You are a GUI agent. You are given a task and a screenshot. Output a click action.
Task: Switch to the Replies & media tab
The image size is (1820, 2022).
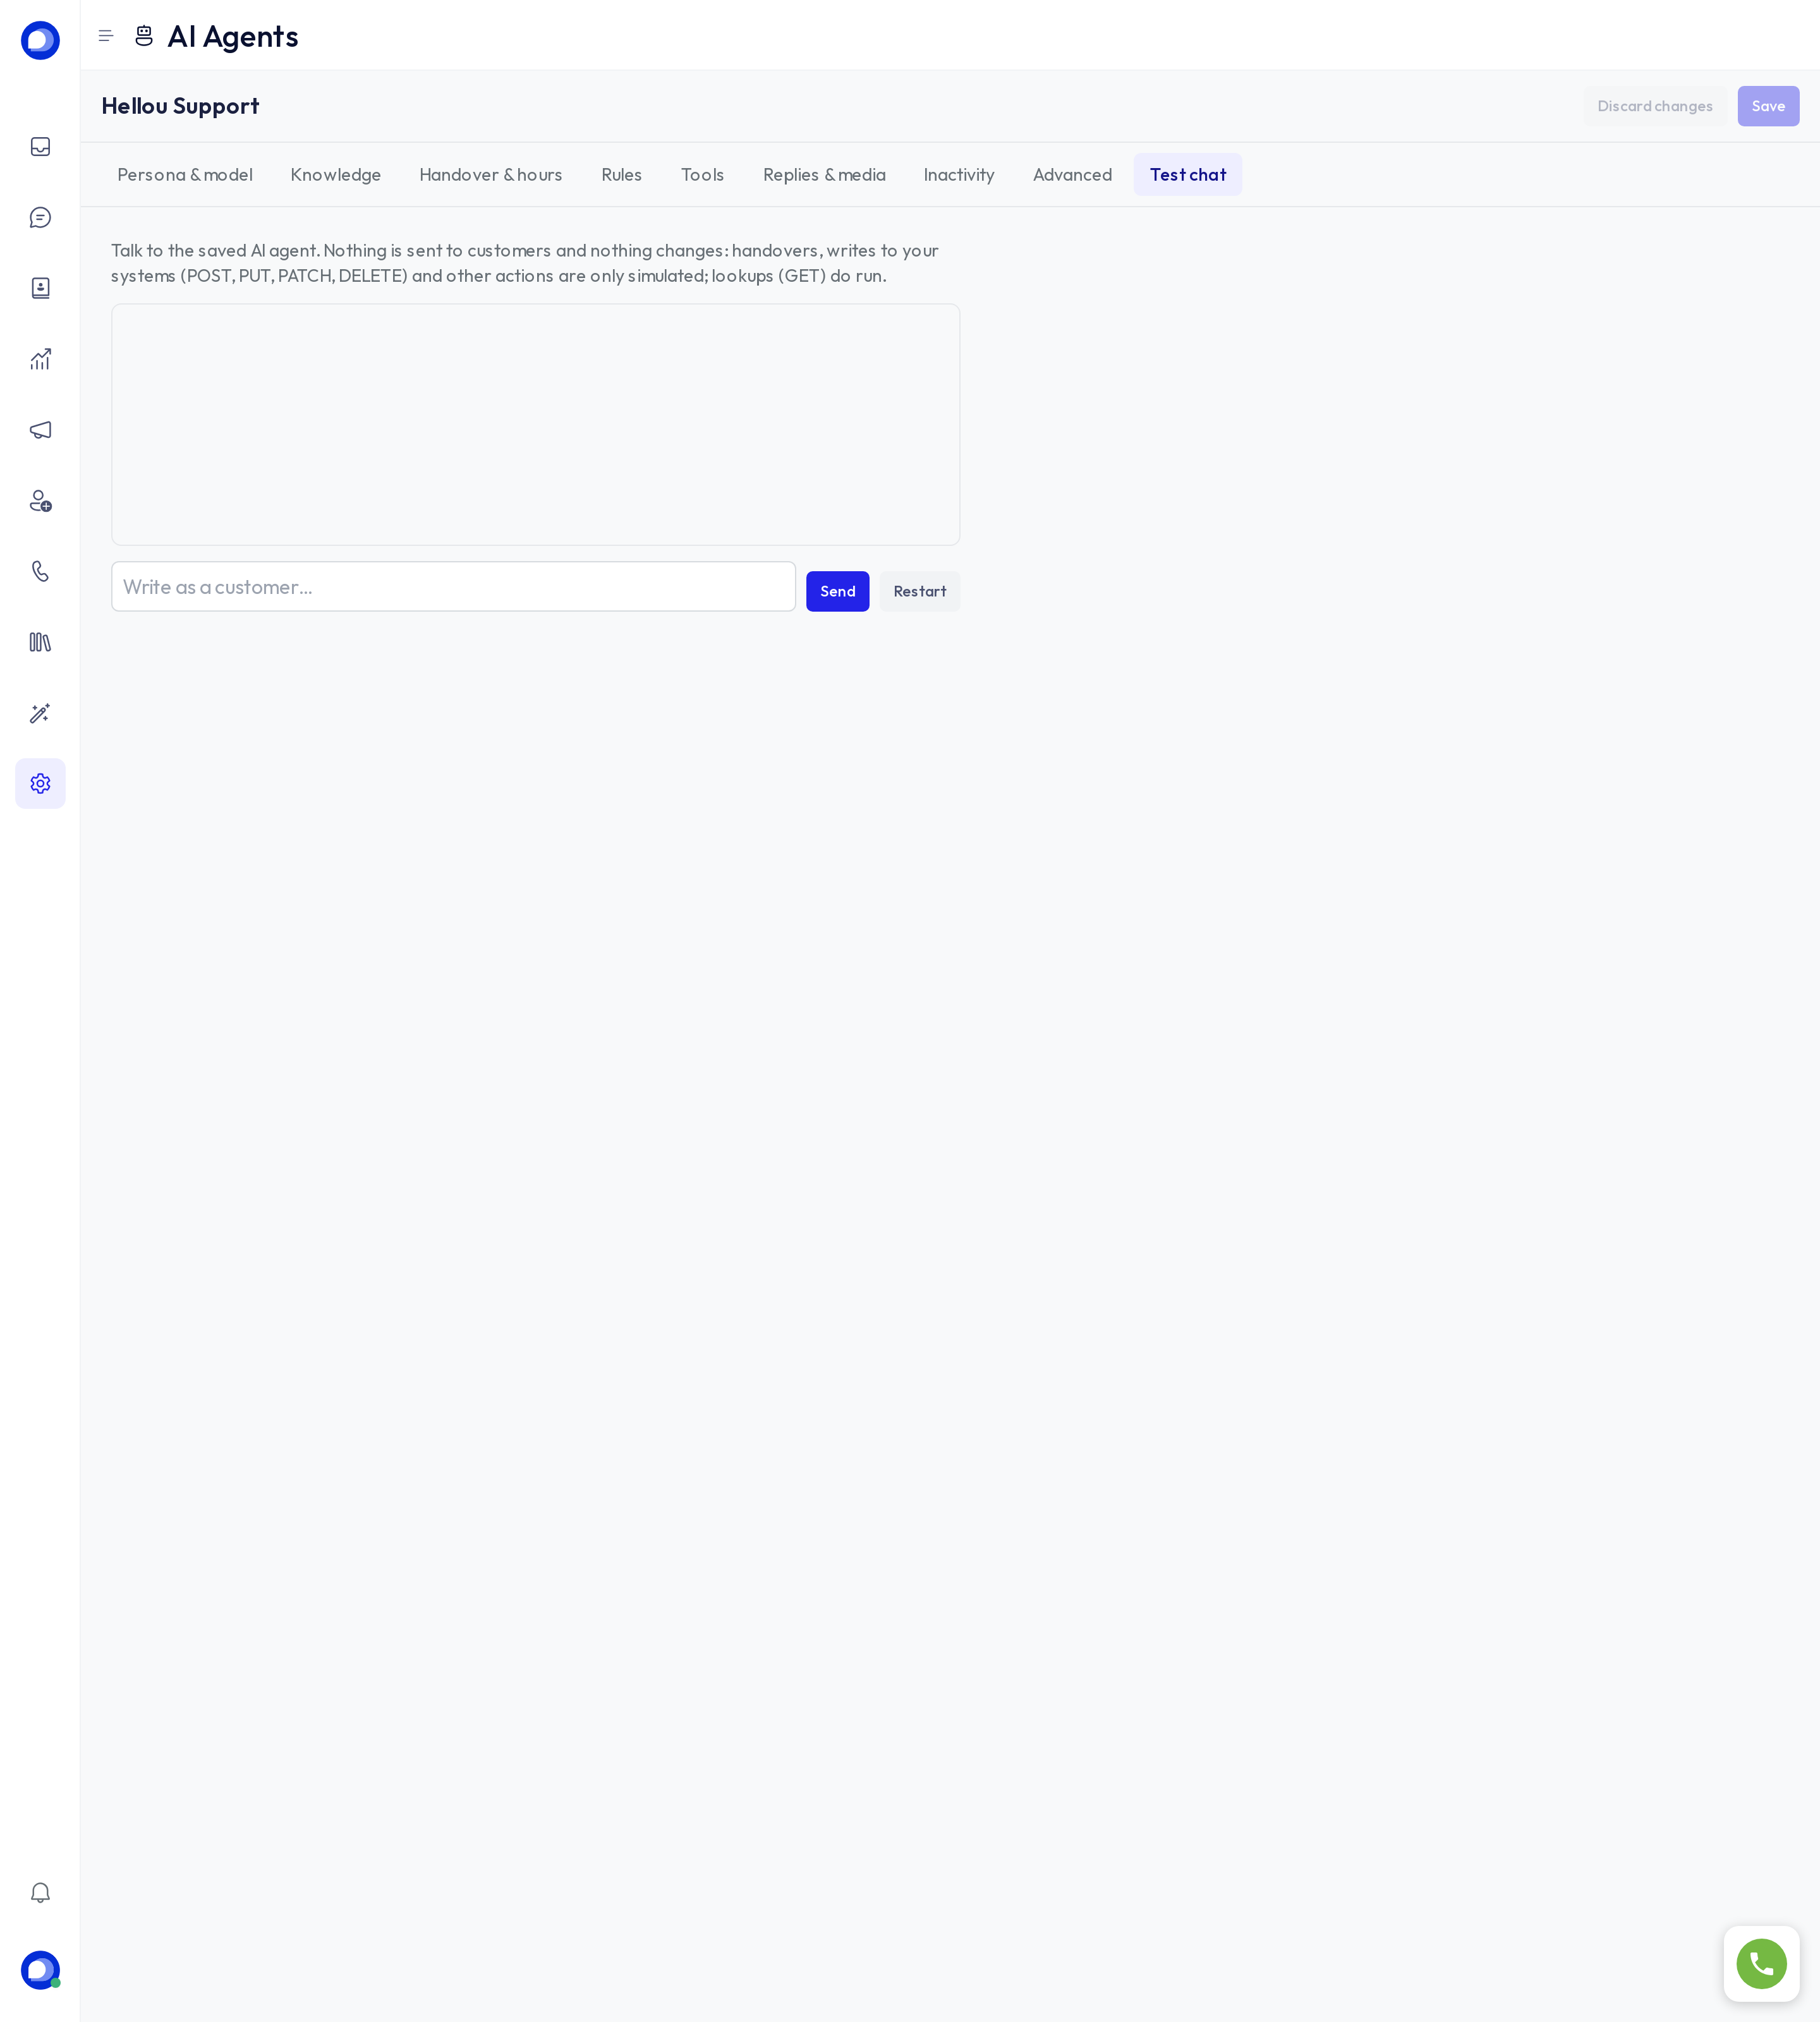point(824,175)
